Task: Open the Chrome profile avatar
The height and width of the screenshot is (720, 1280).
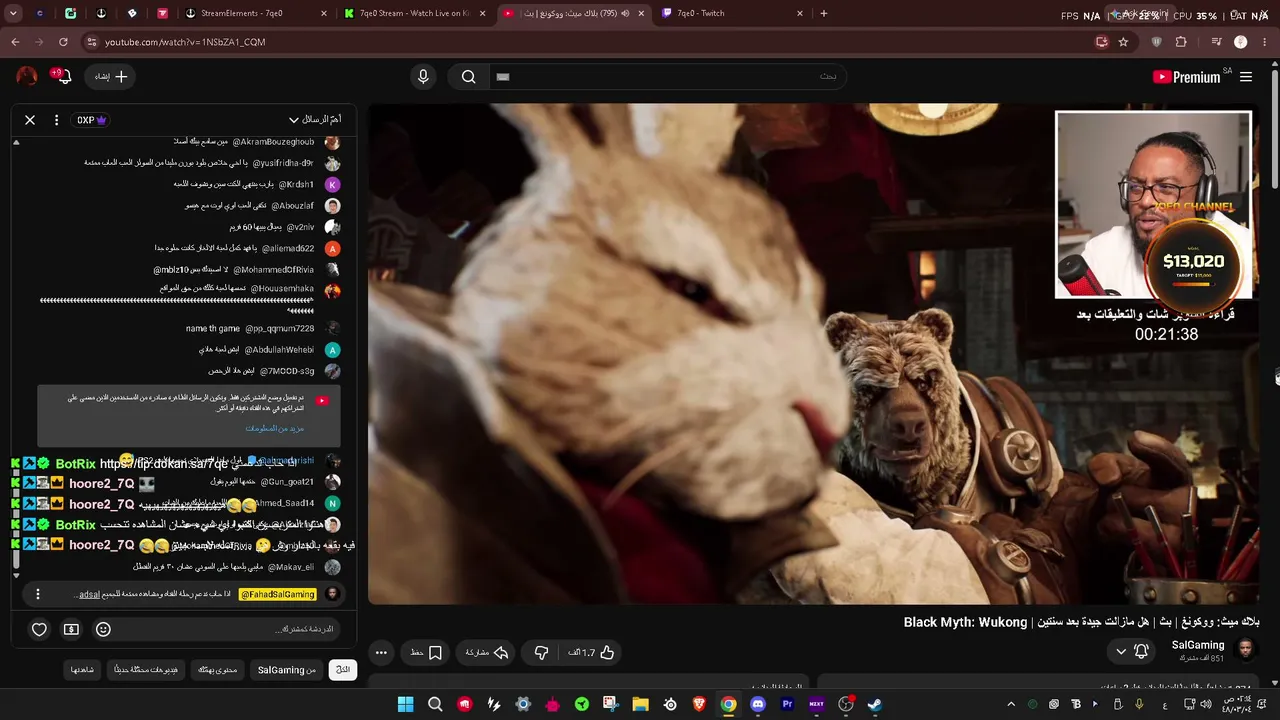Action: (1240, 42)
